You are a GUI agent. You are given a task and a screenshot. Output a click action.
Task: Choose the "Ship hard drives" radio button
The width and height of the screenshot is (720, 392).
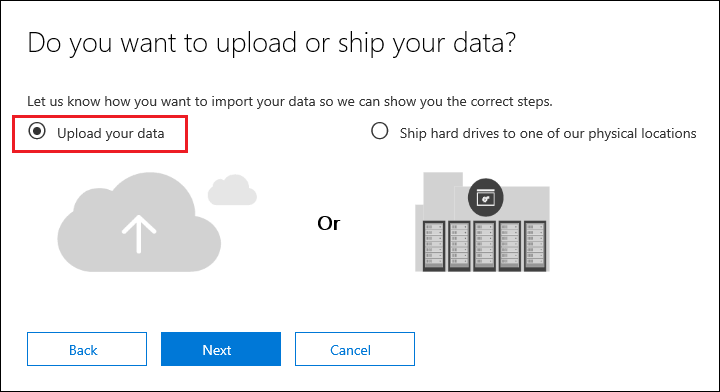click(x=380, y=131)
